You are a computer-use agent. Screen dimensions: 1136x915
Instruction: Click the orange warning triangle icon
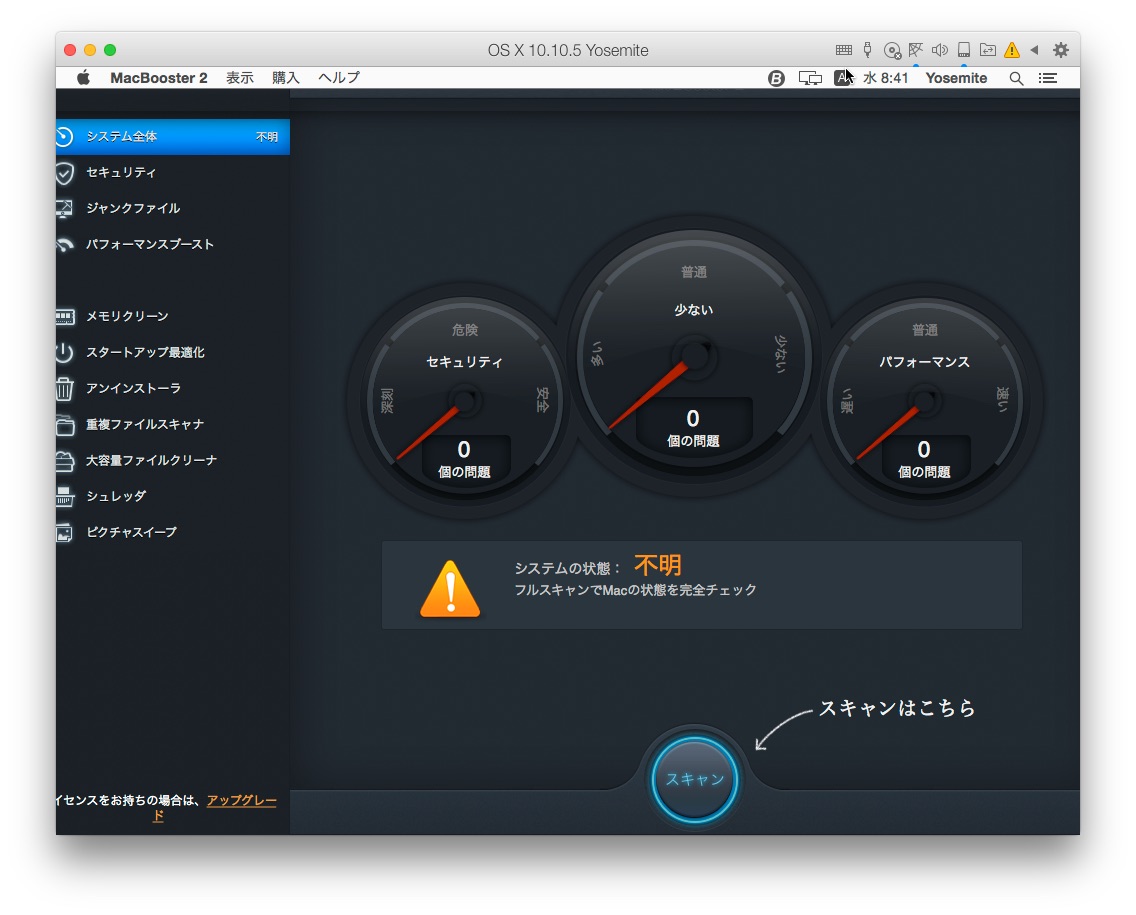pos(450,589)
